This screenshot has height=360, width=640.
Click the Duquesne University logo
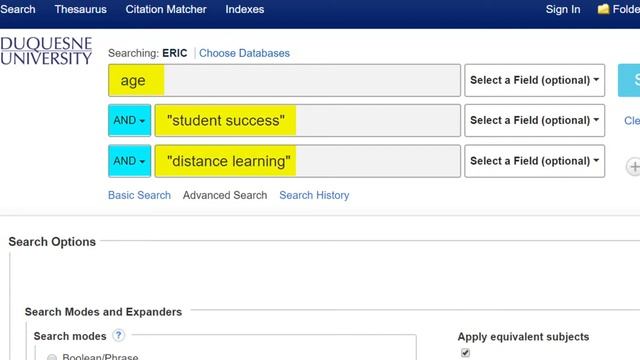pos(46,51)
